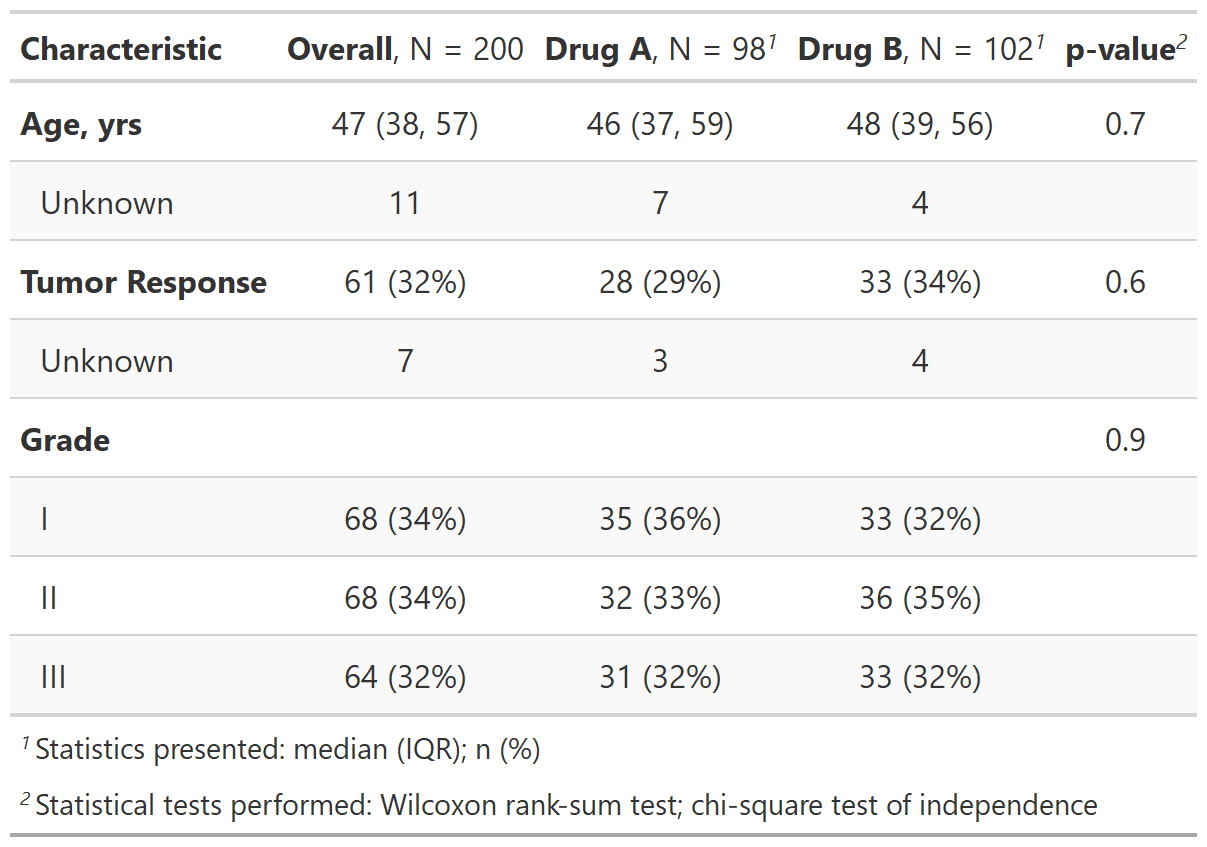
Task: Select the Grade row label
Action: pyautogui.click(x=65, y=441)
